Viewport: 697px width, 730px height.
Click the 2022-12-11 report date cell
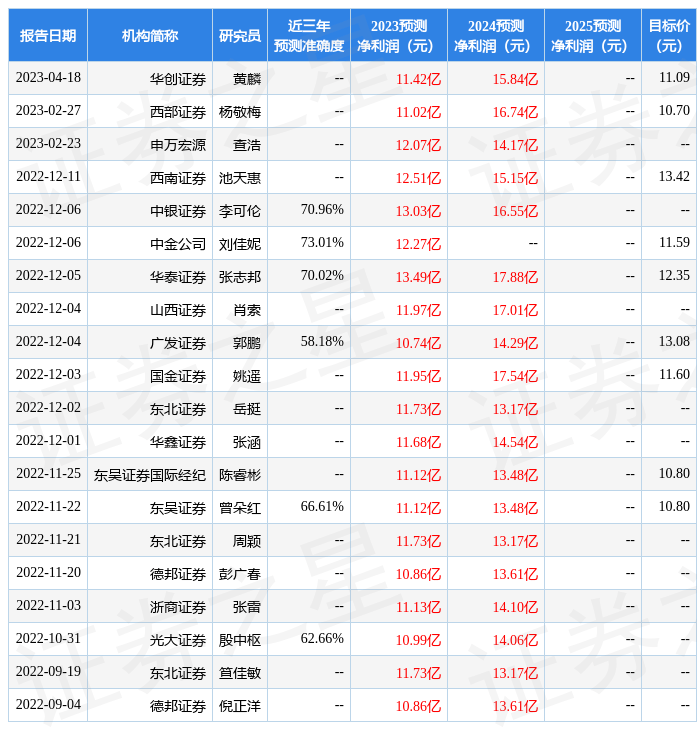click(x=48, y=177)
